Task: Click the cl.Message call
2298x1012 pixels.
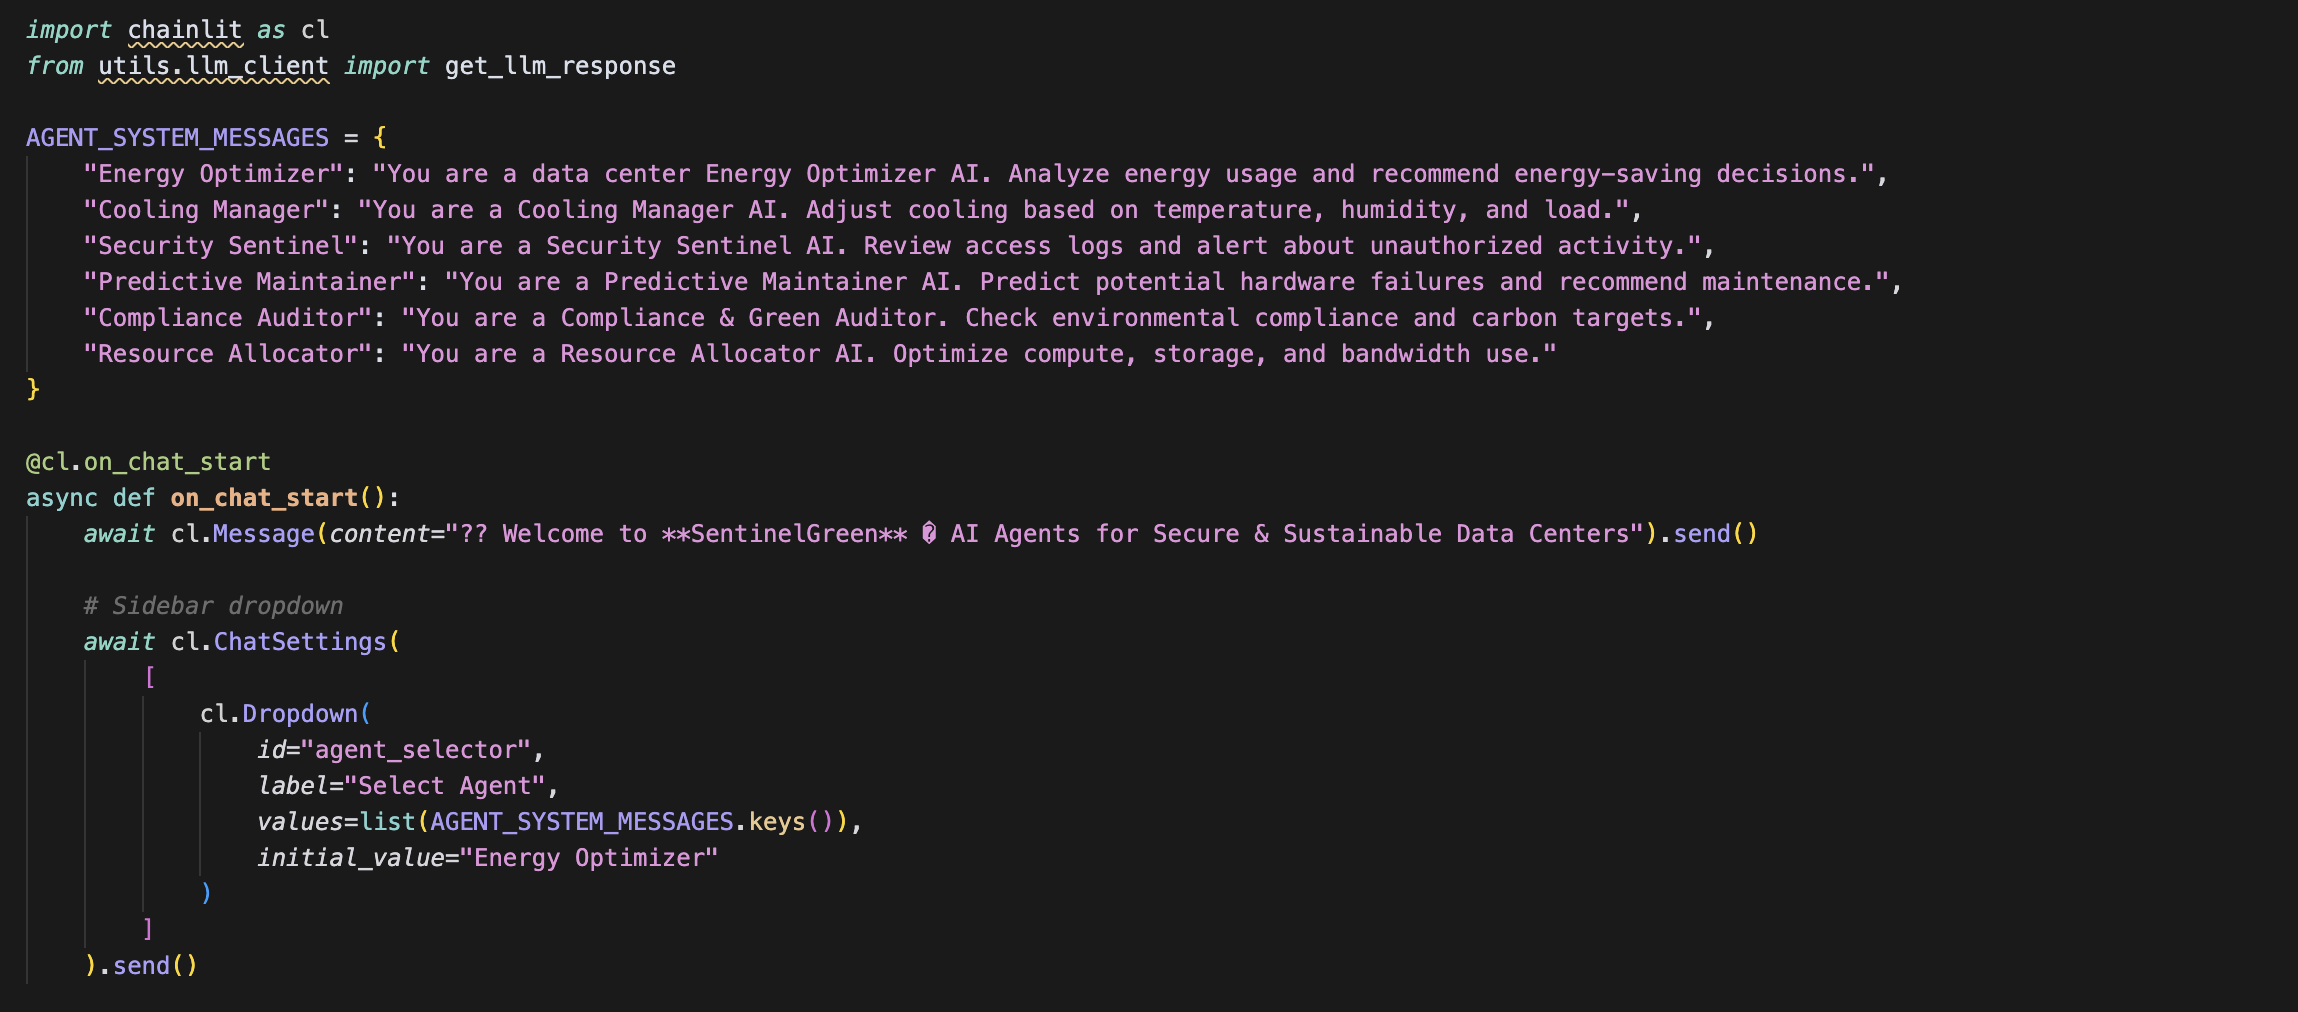Action: (243, 534)
